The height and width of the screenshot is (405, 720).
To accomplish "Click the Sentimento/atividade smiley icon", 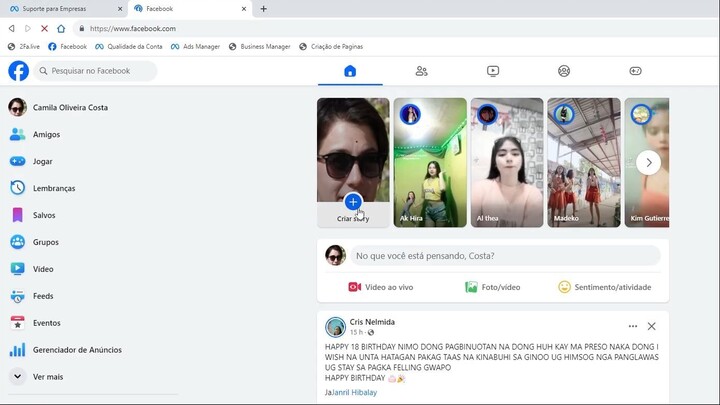I will (x=564, y=287).
